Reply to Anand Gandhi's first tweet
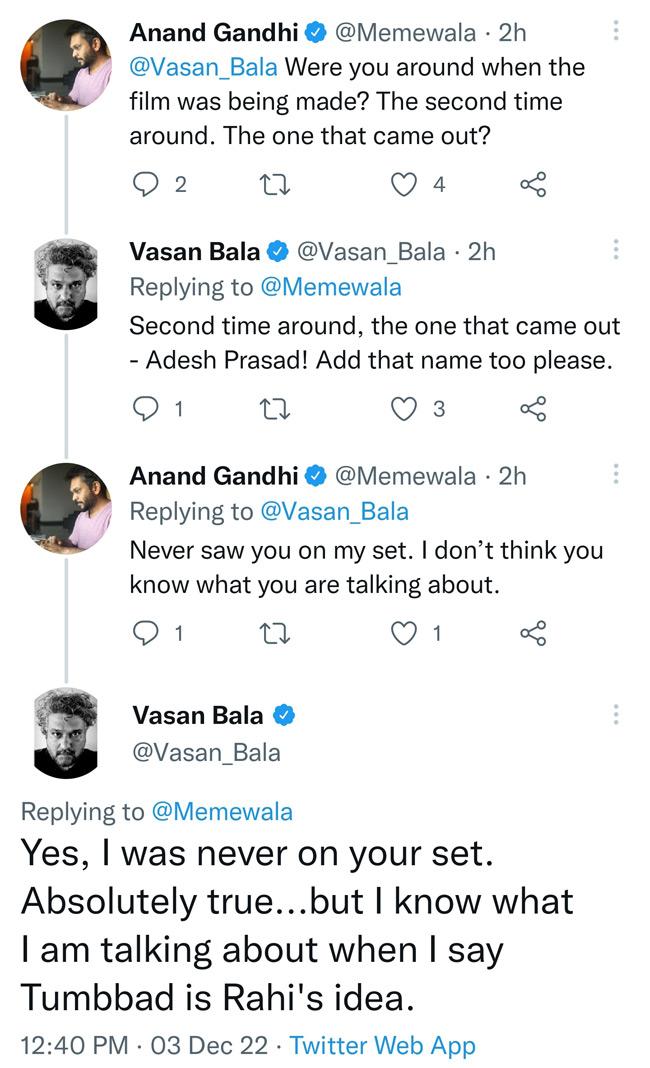Viewport: 650px width, 1068px height. point(147,184)
